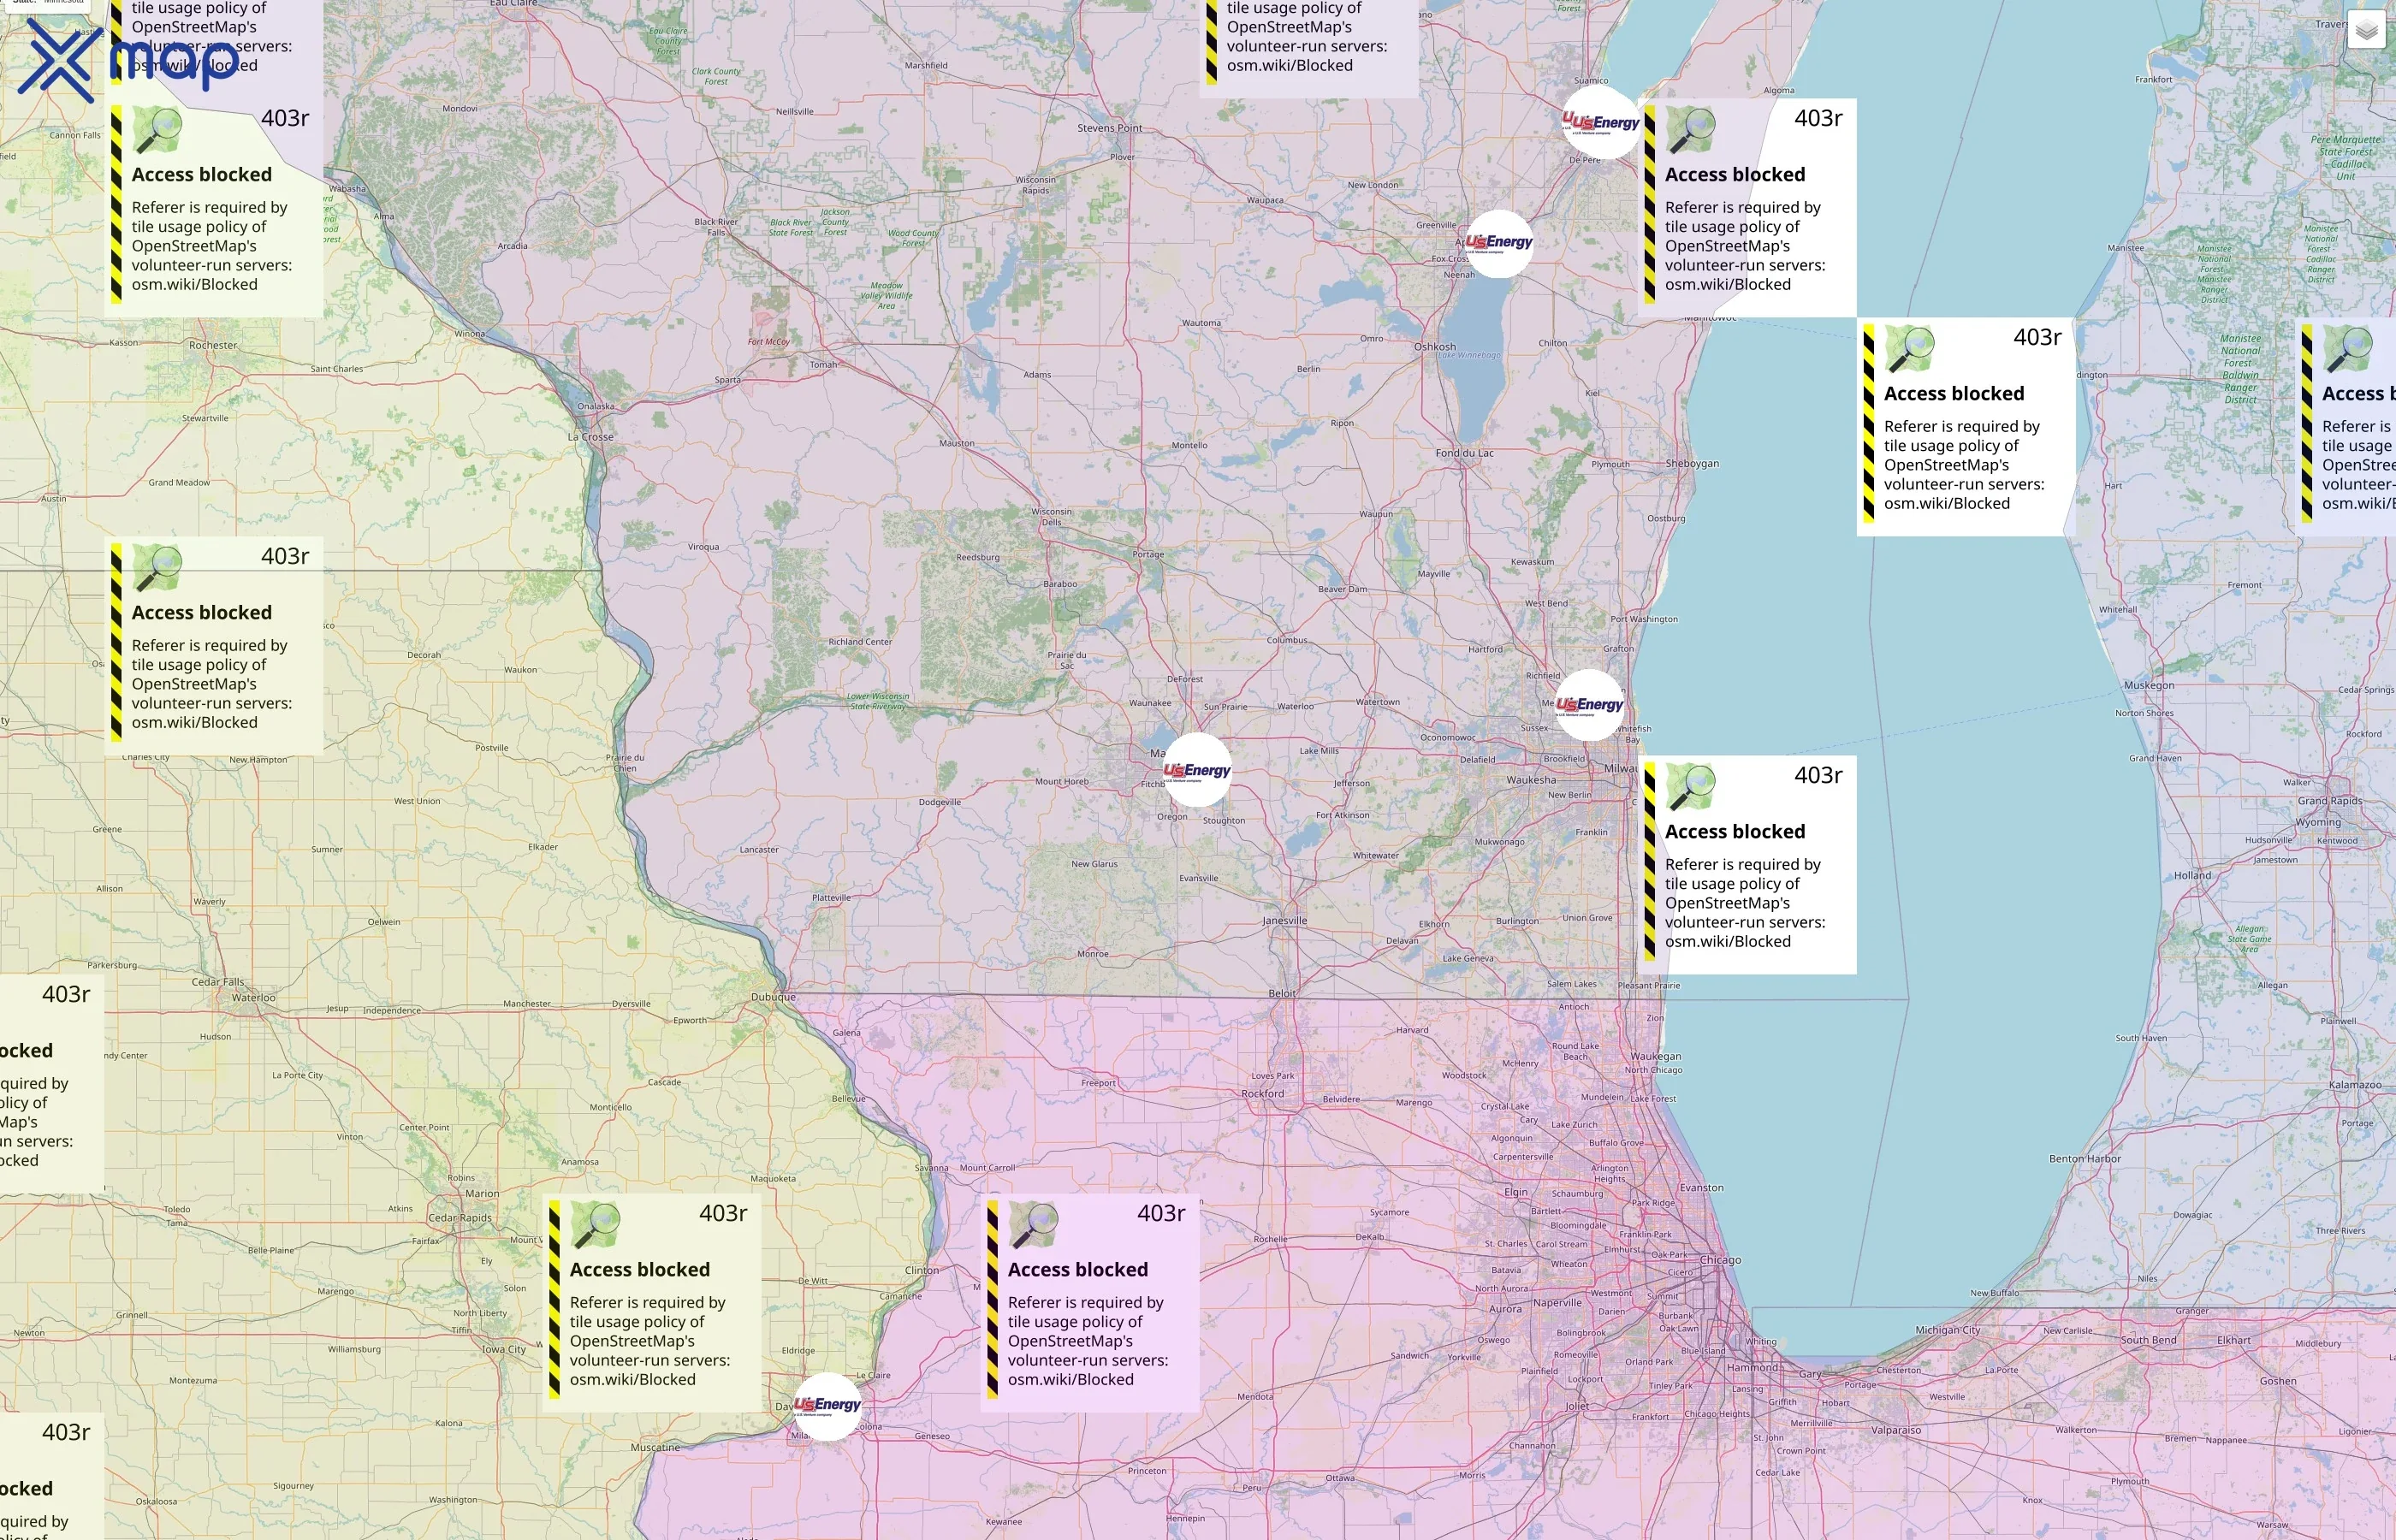Click the Watertown city label
Screen dimensions: 2396x1540
(1378, 702)
